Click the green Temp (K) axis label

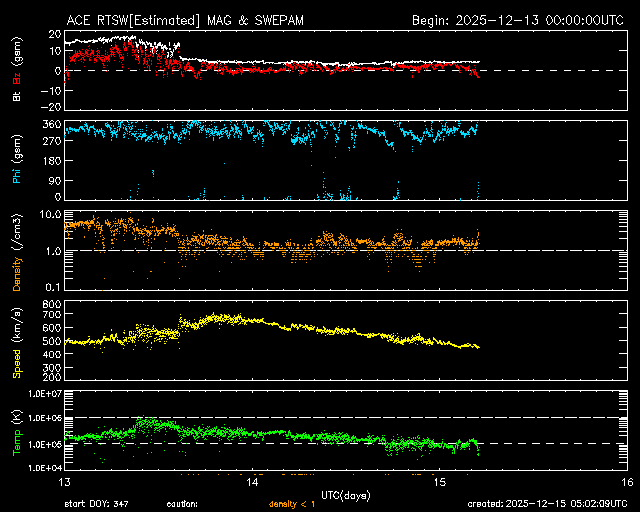[x=16, y=431]
